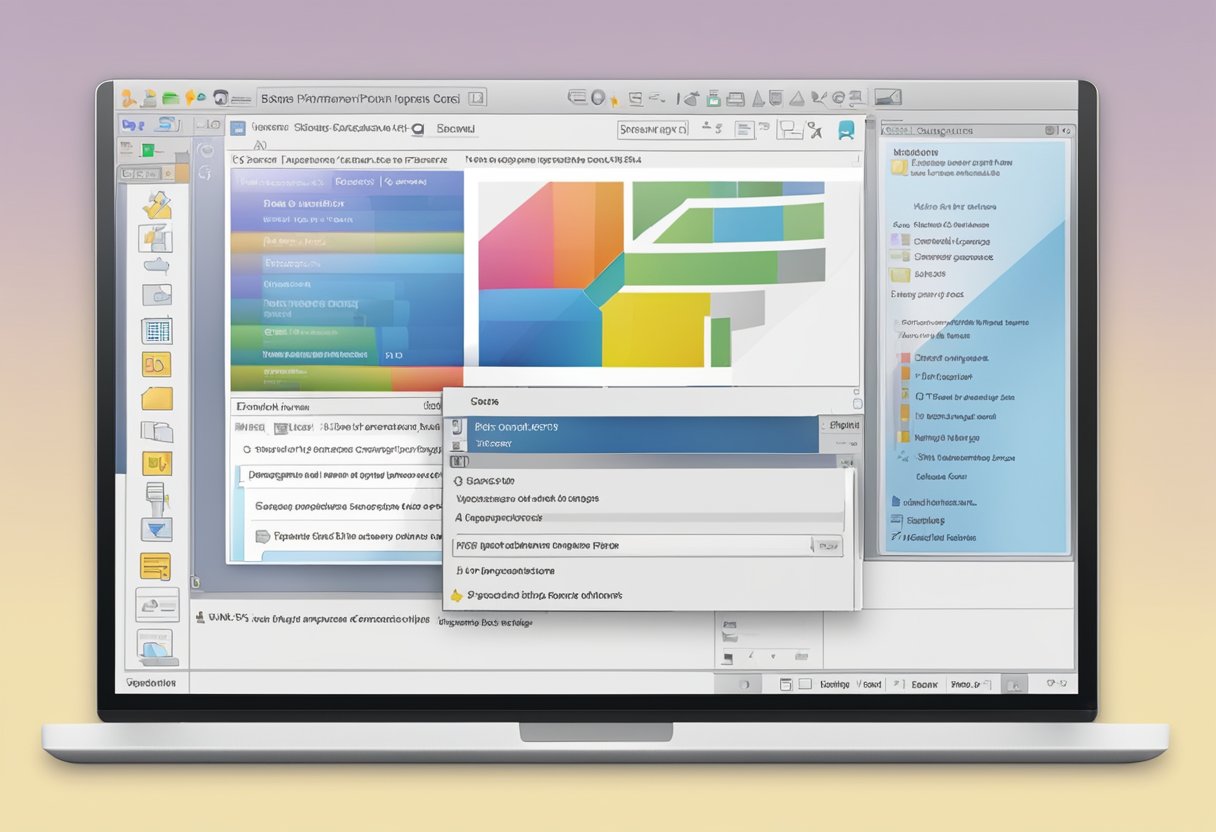Toggle the small square control in the status bar

803,684
